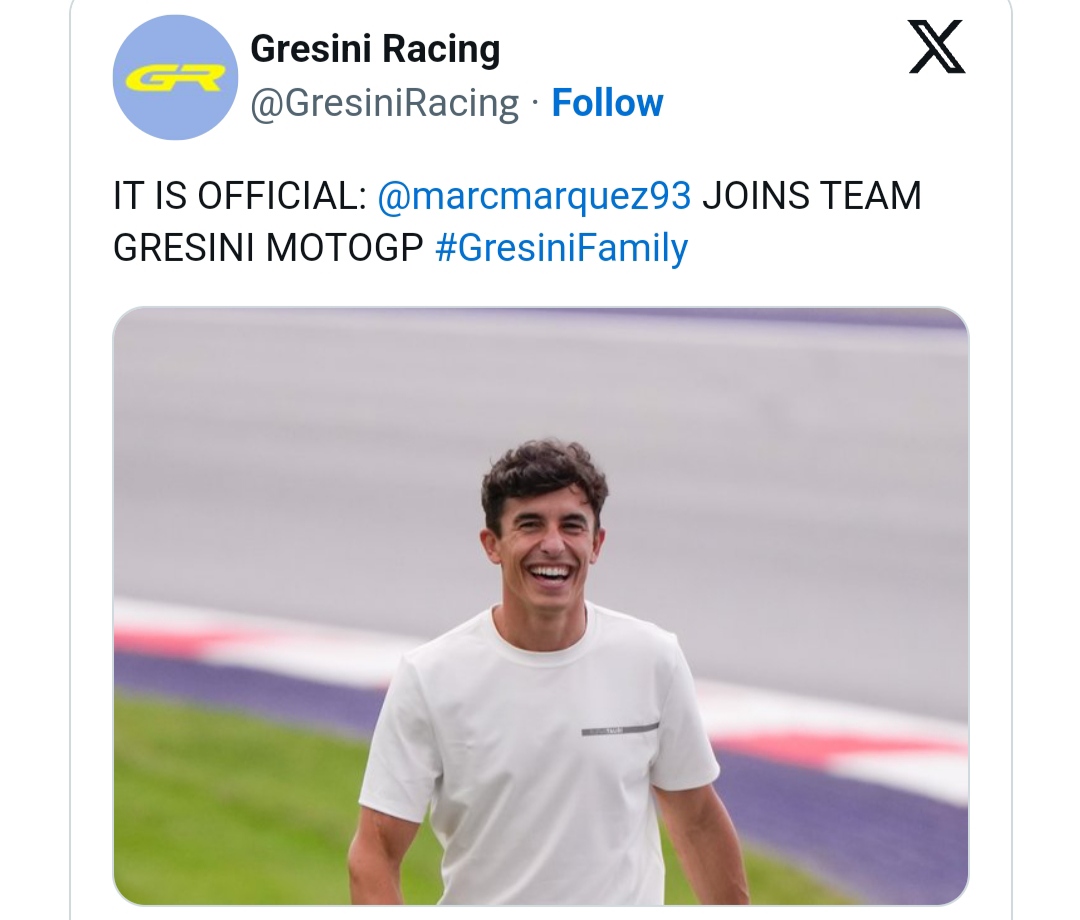Click the grey logo on white t-shirt

[620, 730]
